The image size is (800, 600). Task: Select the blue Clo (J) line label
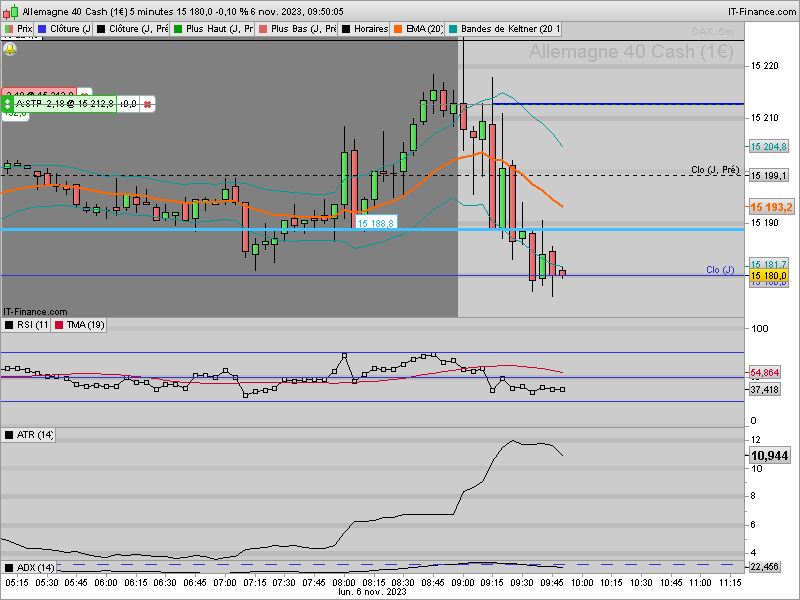(720, 269)
